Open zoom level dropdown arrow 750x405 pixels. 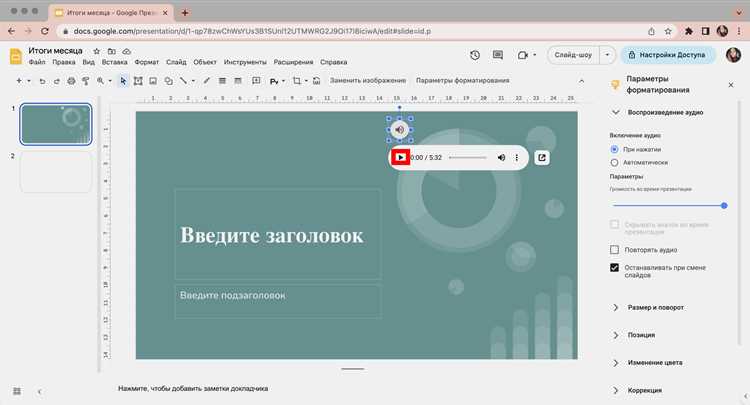(x=110, y=81)
